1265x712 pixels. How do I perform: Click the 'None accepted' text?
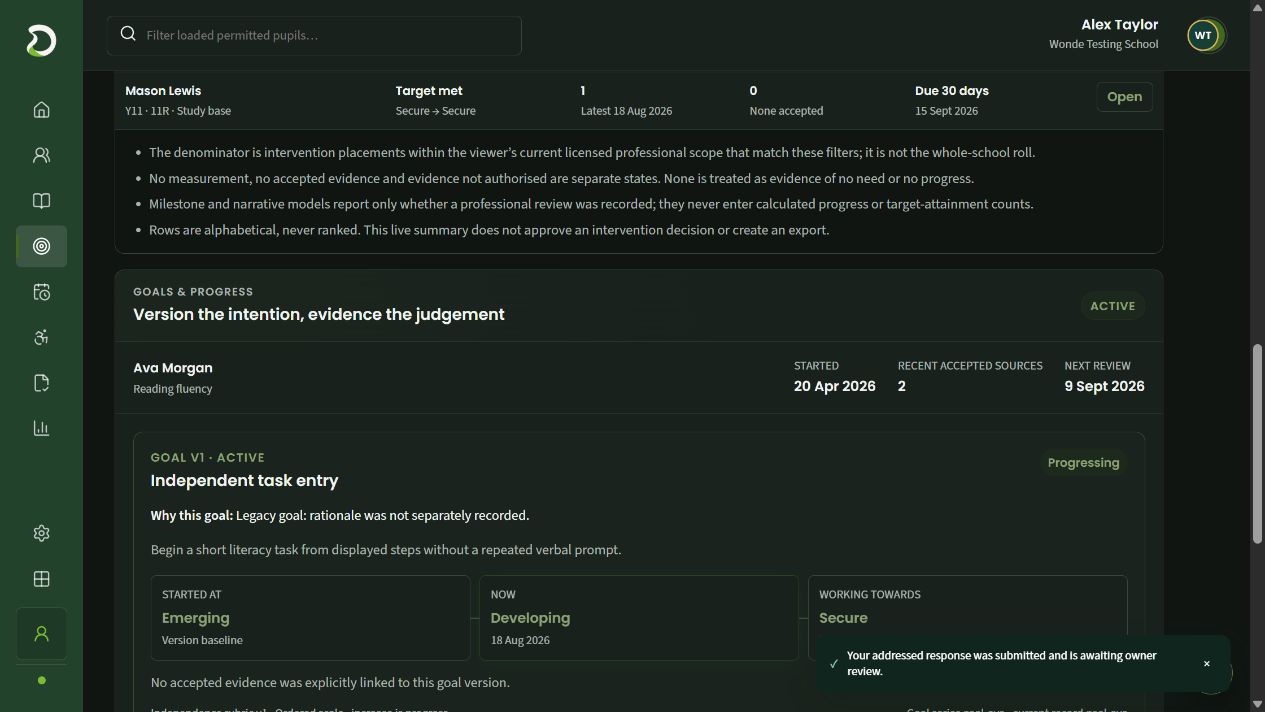787,111
